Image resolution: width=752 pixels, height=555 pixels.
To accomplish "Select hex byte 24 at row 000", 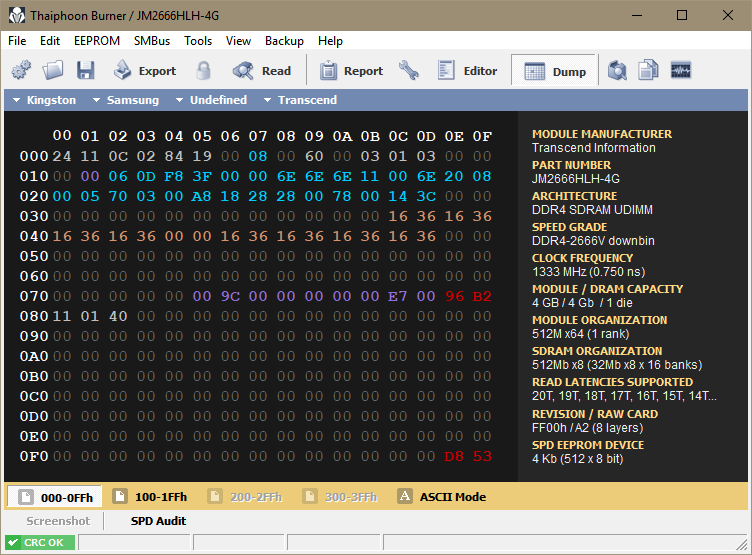I will pos(62,156).
